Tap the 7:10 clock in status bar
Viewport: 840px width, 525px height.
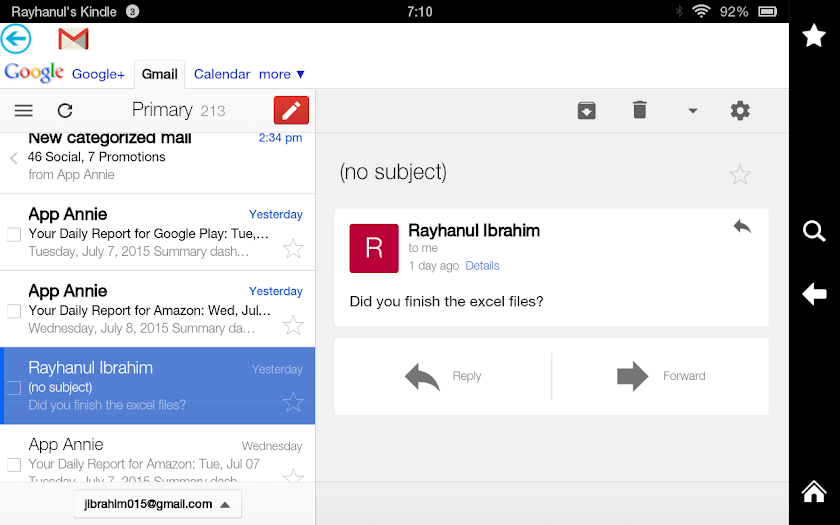click(x=419, y=11)
